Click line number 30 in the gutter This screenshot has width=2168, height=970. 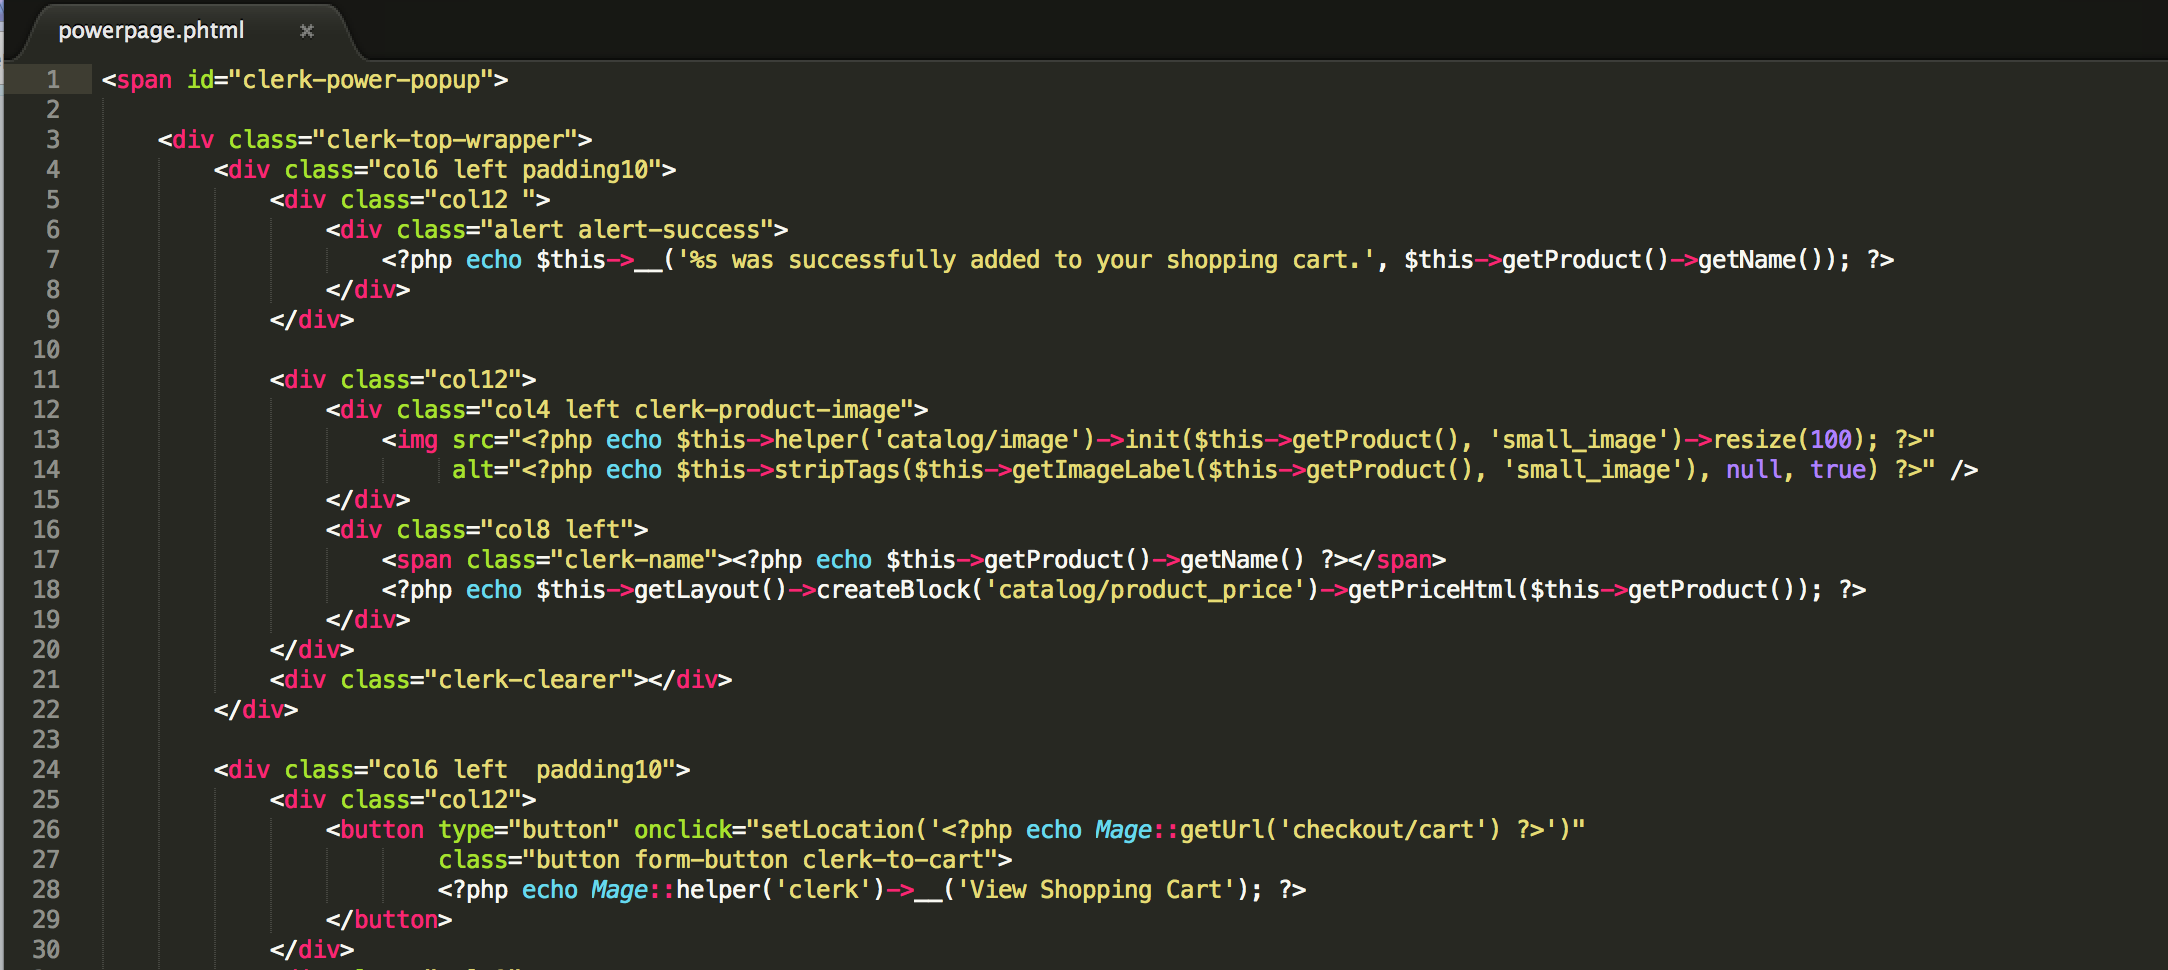(46, 949)
